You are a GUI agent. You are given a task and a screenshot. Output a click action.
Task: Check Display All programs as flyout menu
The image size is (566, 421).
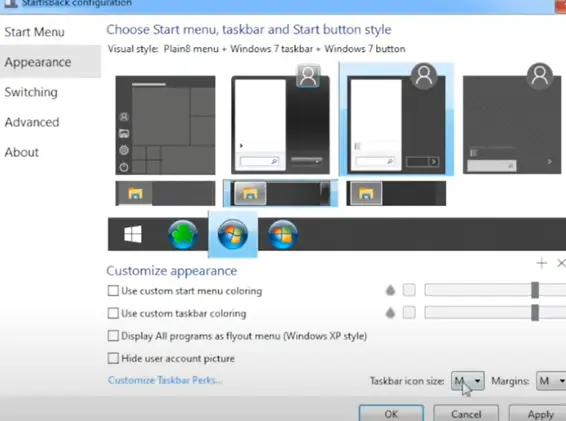pyautogui.click(x=113, y=336)
